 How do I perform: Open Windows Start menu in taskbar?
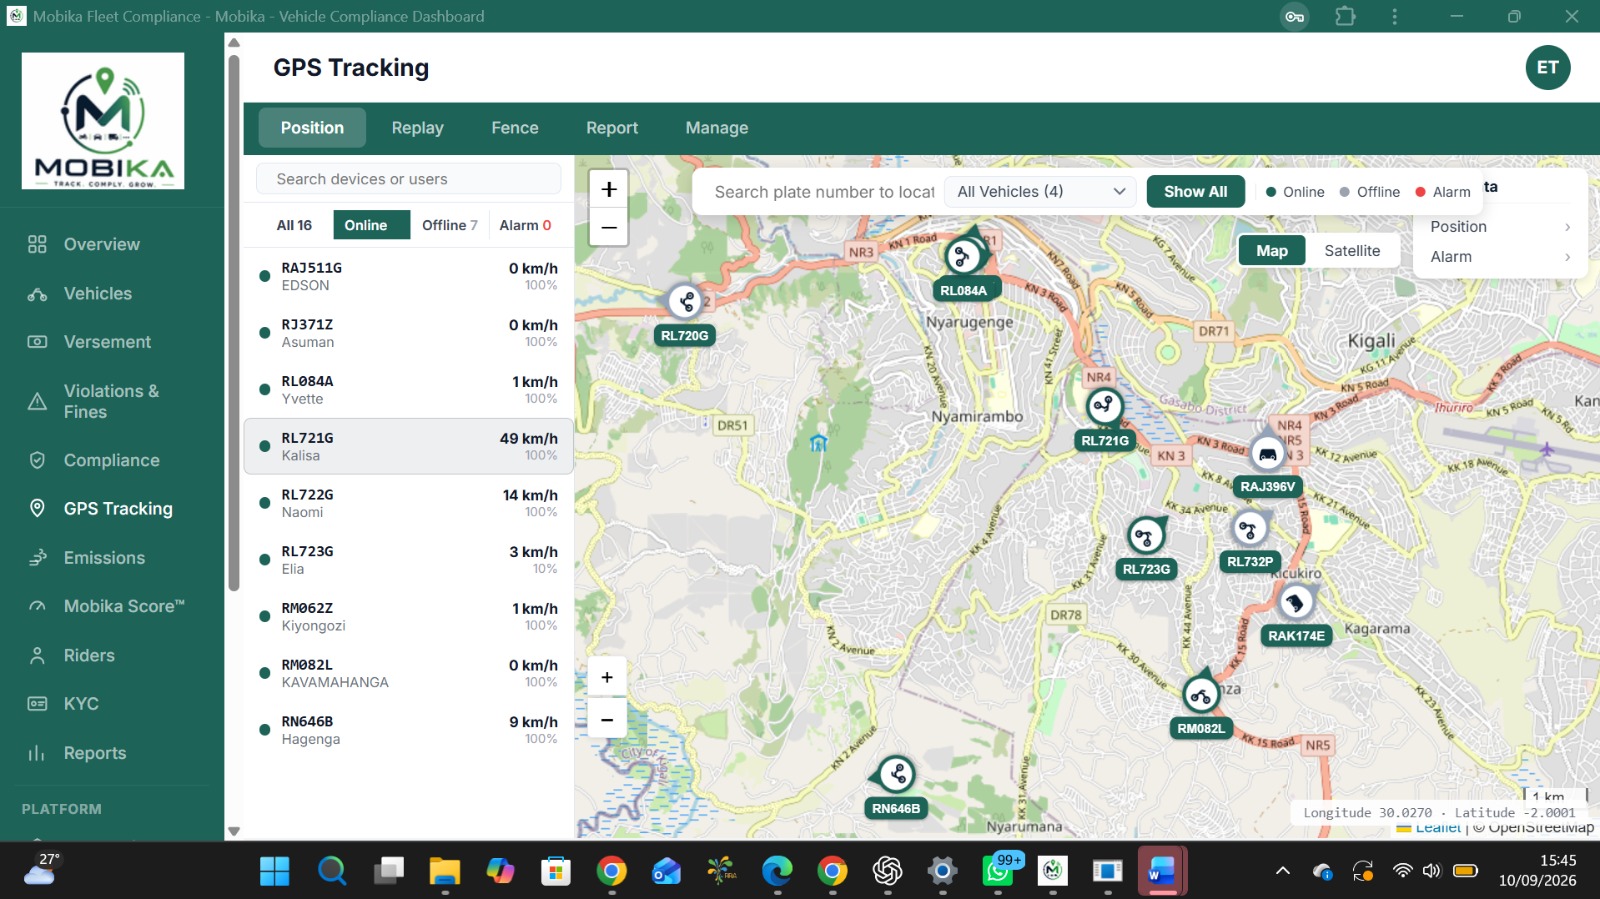pyautogui.click(x=275, y=871)
